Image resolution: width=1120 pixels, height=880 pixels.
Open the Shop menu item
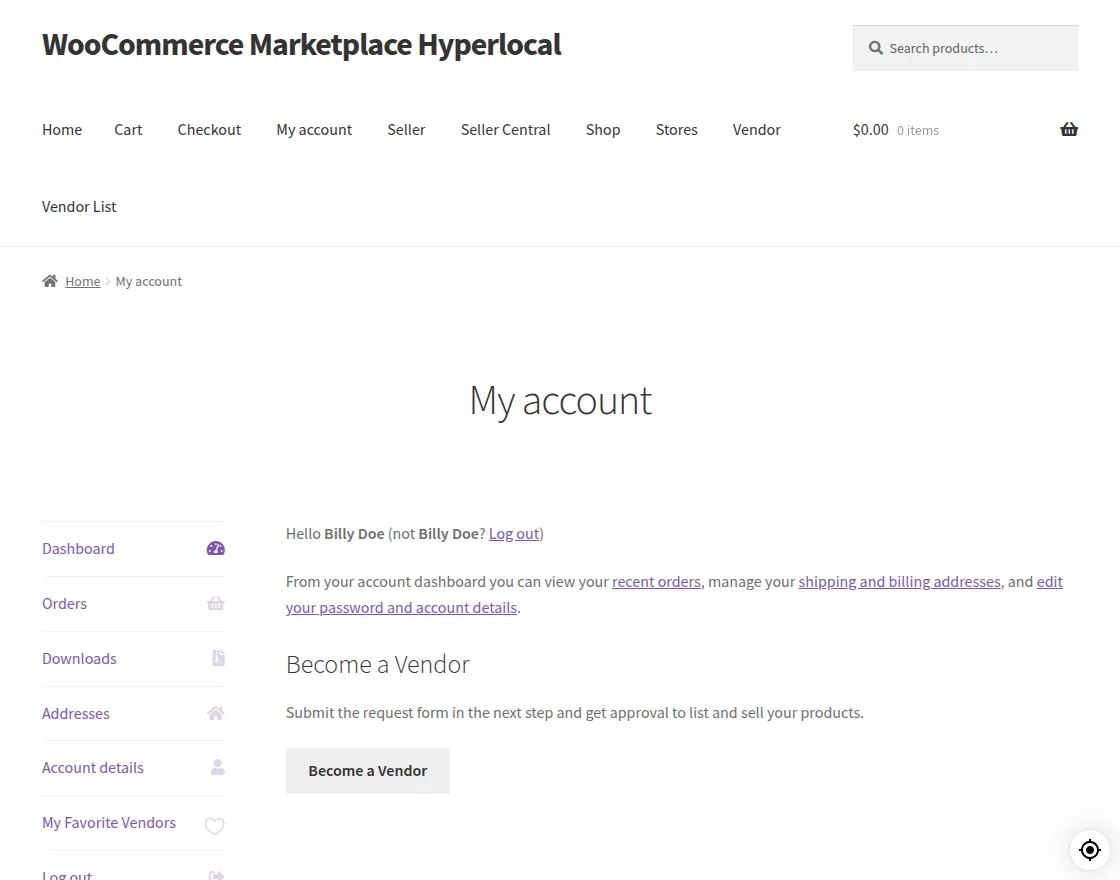pos(603,129)
